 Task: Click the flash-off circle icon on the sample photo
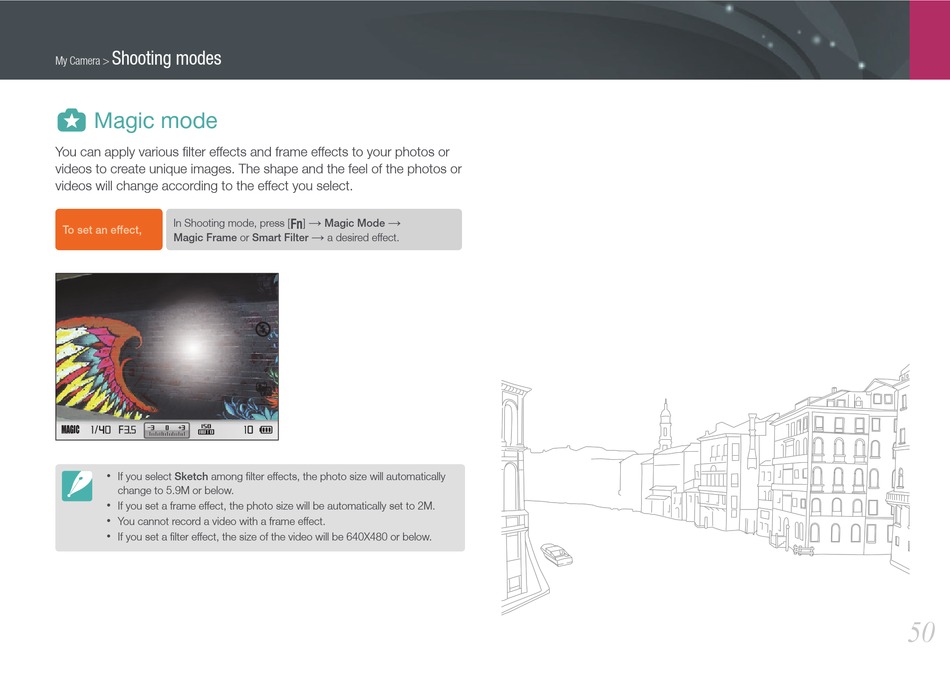pyautogui.click(x=263, y=330)
